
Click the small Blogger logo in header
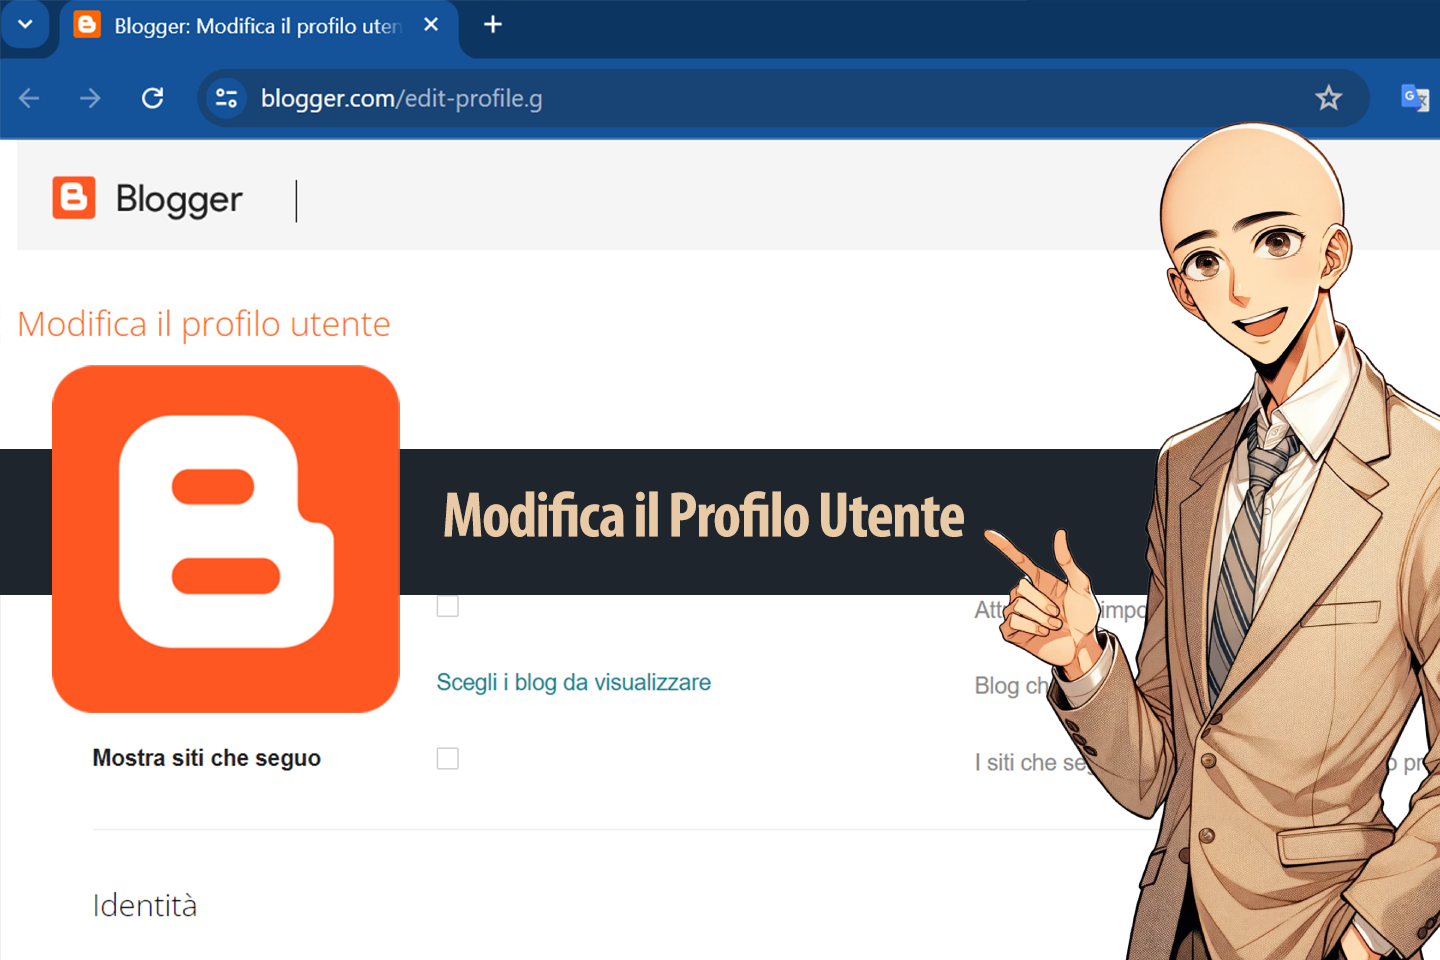pyautogui.click(x=74, y=198)
